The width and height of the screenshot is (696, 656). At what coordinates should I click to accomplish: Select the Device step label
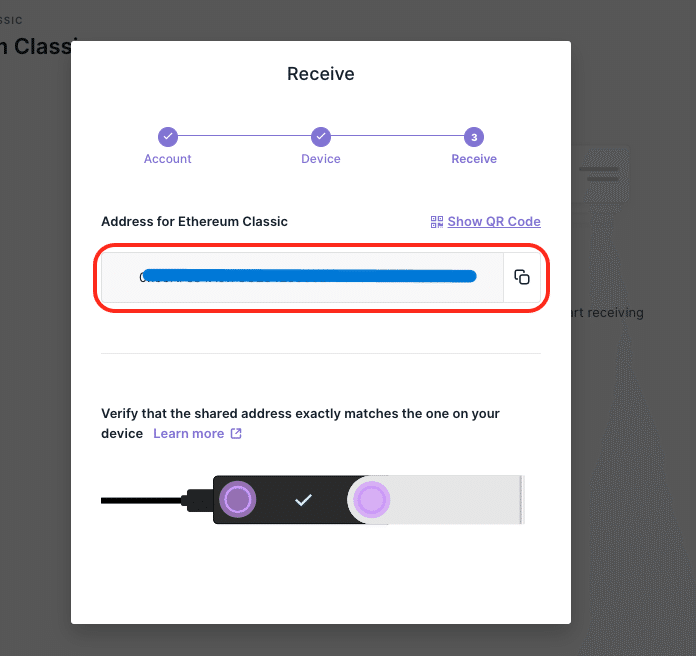click(321, 159)
